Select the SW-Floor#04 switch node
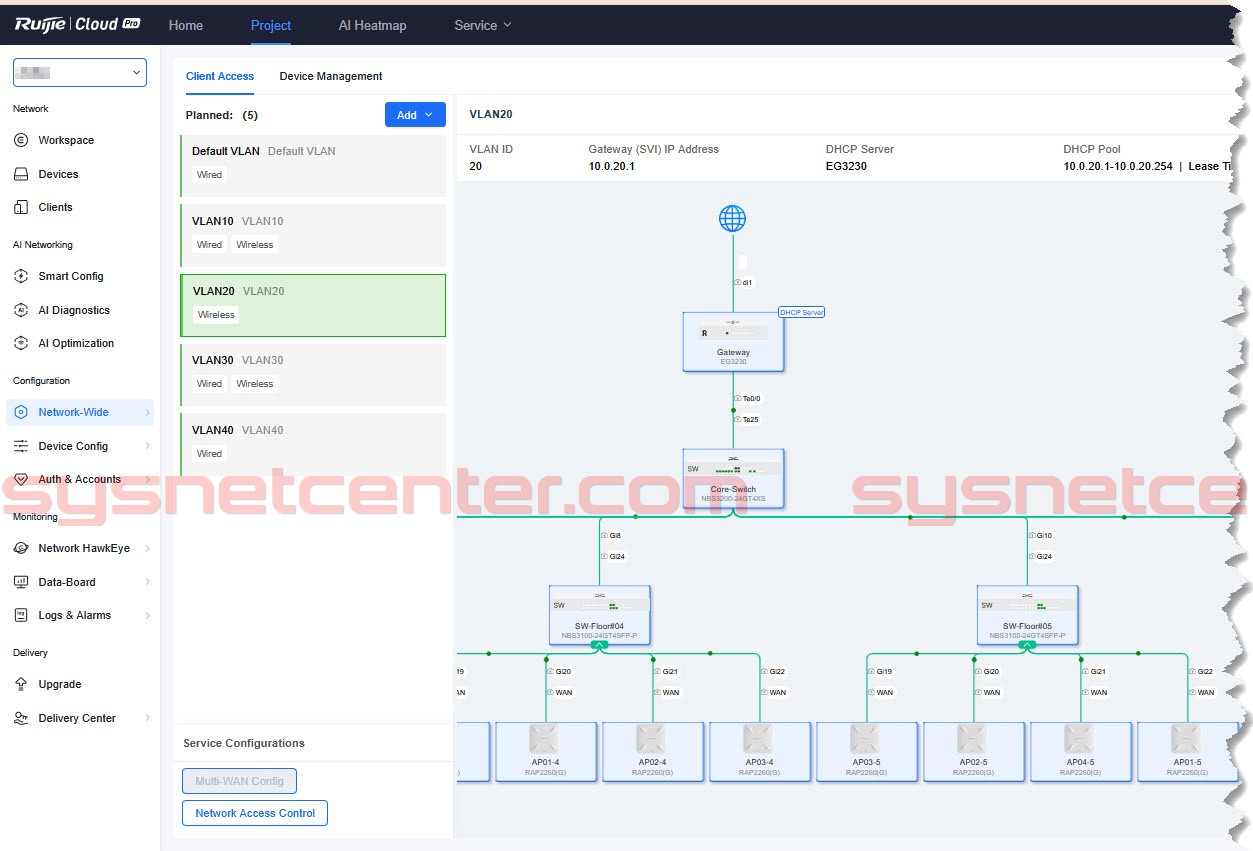 (600, 613)
